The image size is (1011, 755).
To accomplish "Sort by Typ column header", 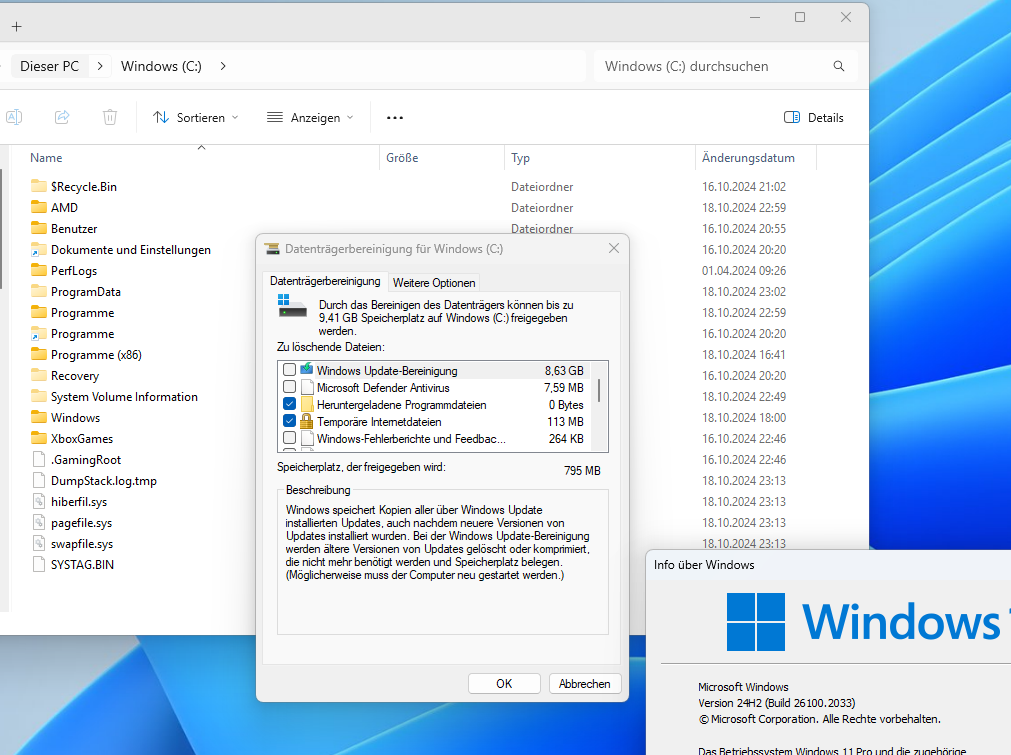I will [x=520, y=157].
